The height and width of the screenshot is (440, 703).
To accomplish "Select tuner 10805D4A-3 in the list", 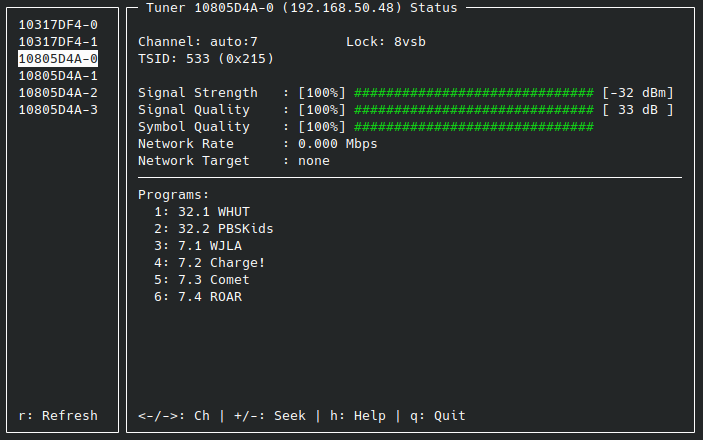I will pyautogui.click(x=58, y=109).
